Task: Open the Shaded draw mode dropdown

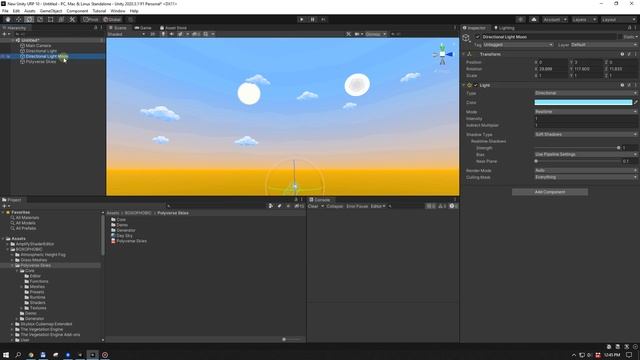Action: (126, 34)
